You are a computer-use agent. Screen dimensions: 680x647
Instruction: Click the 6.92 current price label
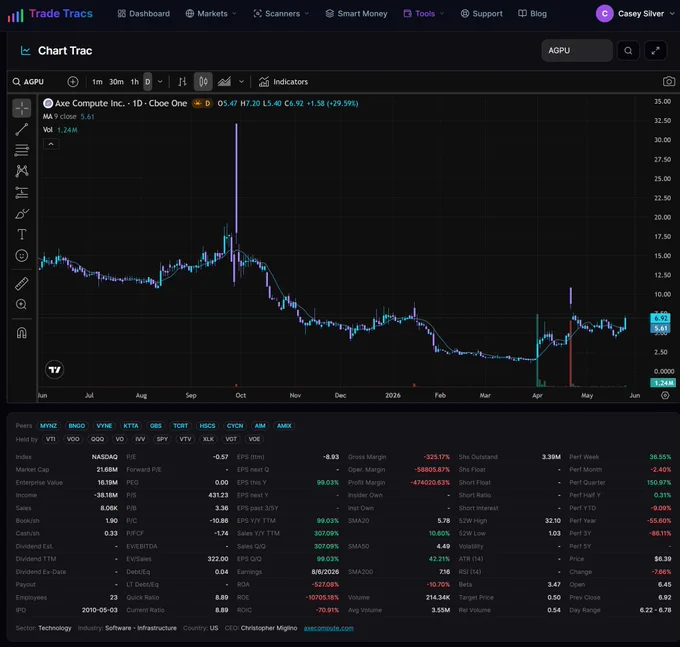point(660,318)
